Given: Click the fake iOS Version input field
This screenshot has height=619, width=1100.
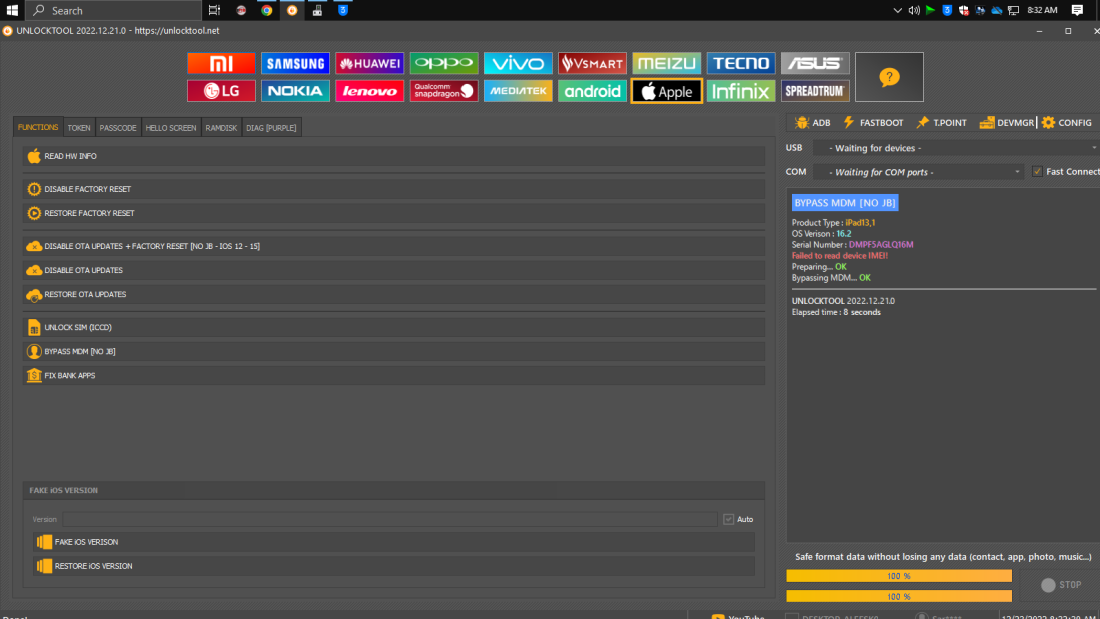Looking at the screenshot, I should 390,519.
